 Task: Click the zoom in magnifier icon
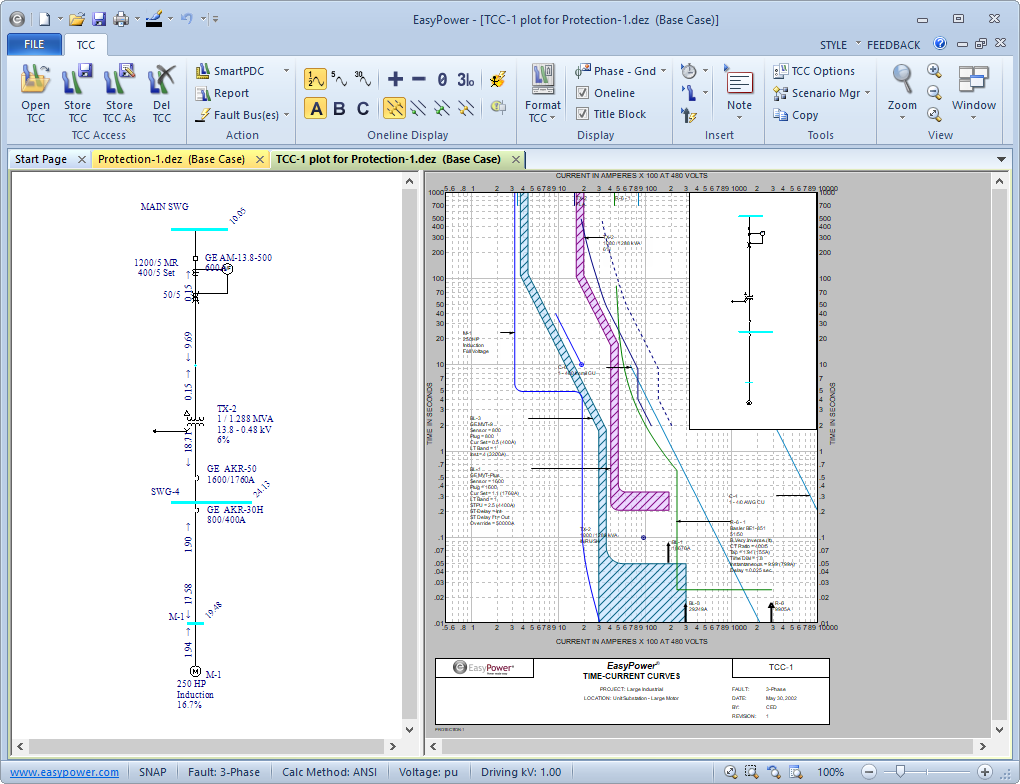934,71
